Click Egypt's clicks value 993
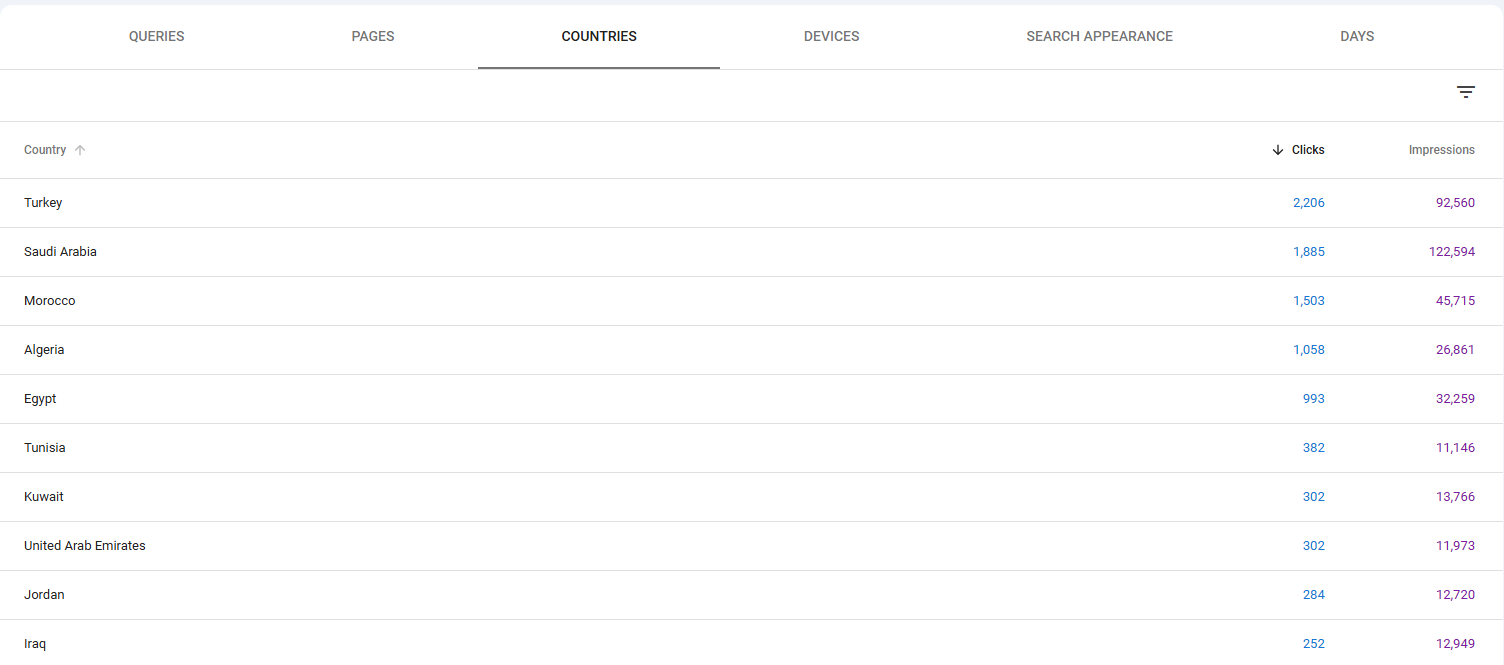Screen dimensions: 1504x665 click(x=1313, y=399)
